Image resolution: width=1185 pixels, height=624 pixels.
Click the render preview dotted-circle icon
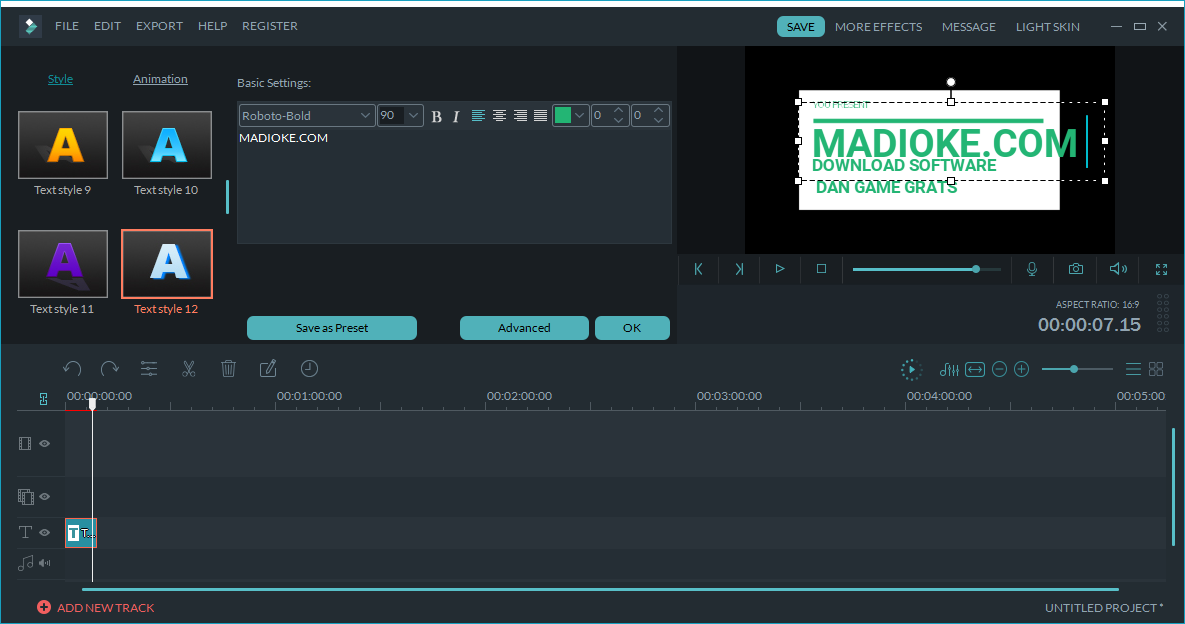pyautogui.click(x=911, y=369)
